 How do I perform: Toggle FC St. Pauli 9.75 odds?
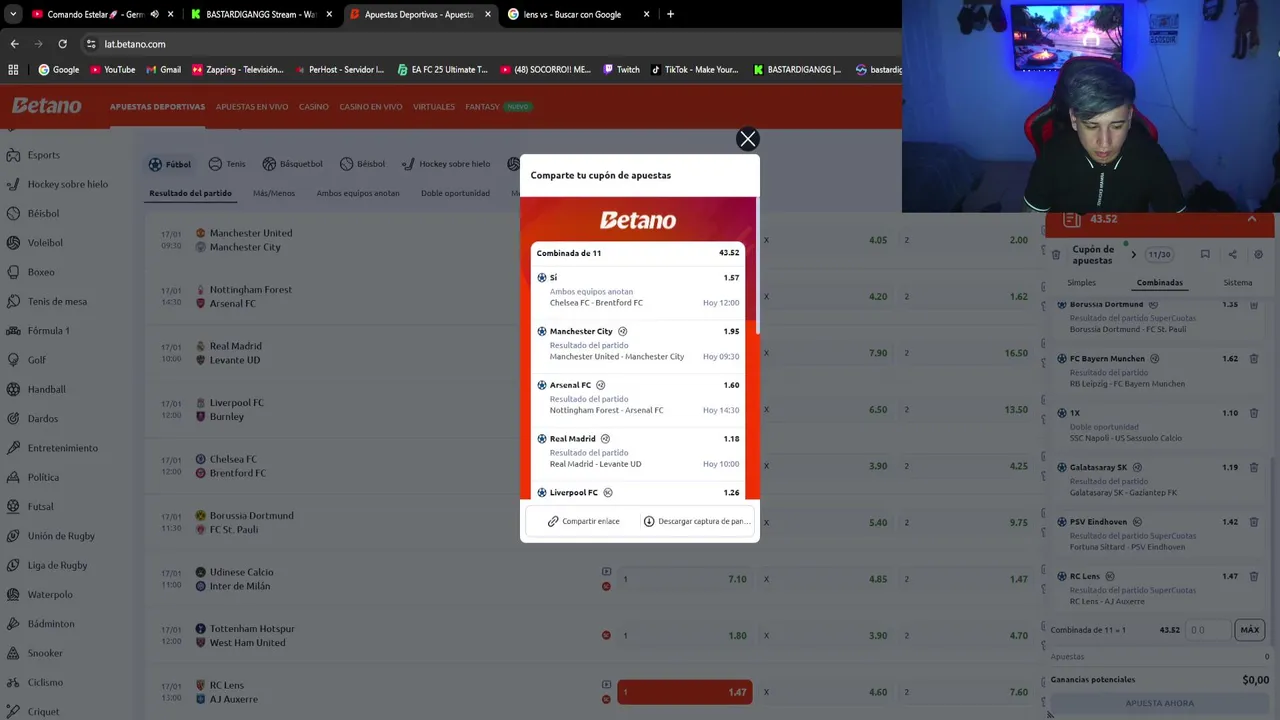[x=968, y=522]
